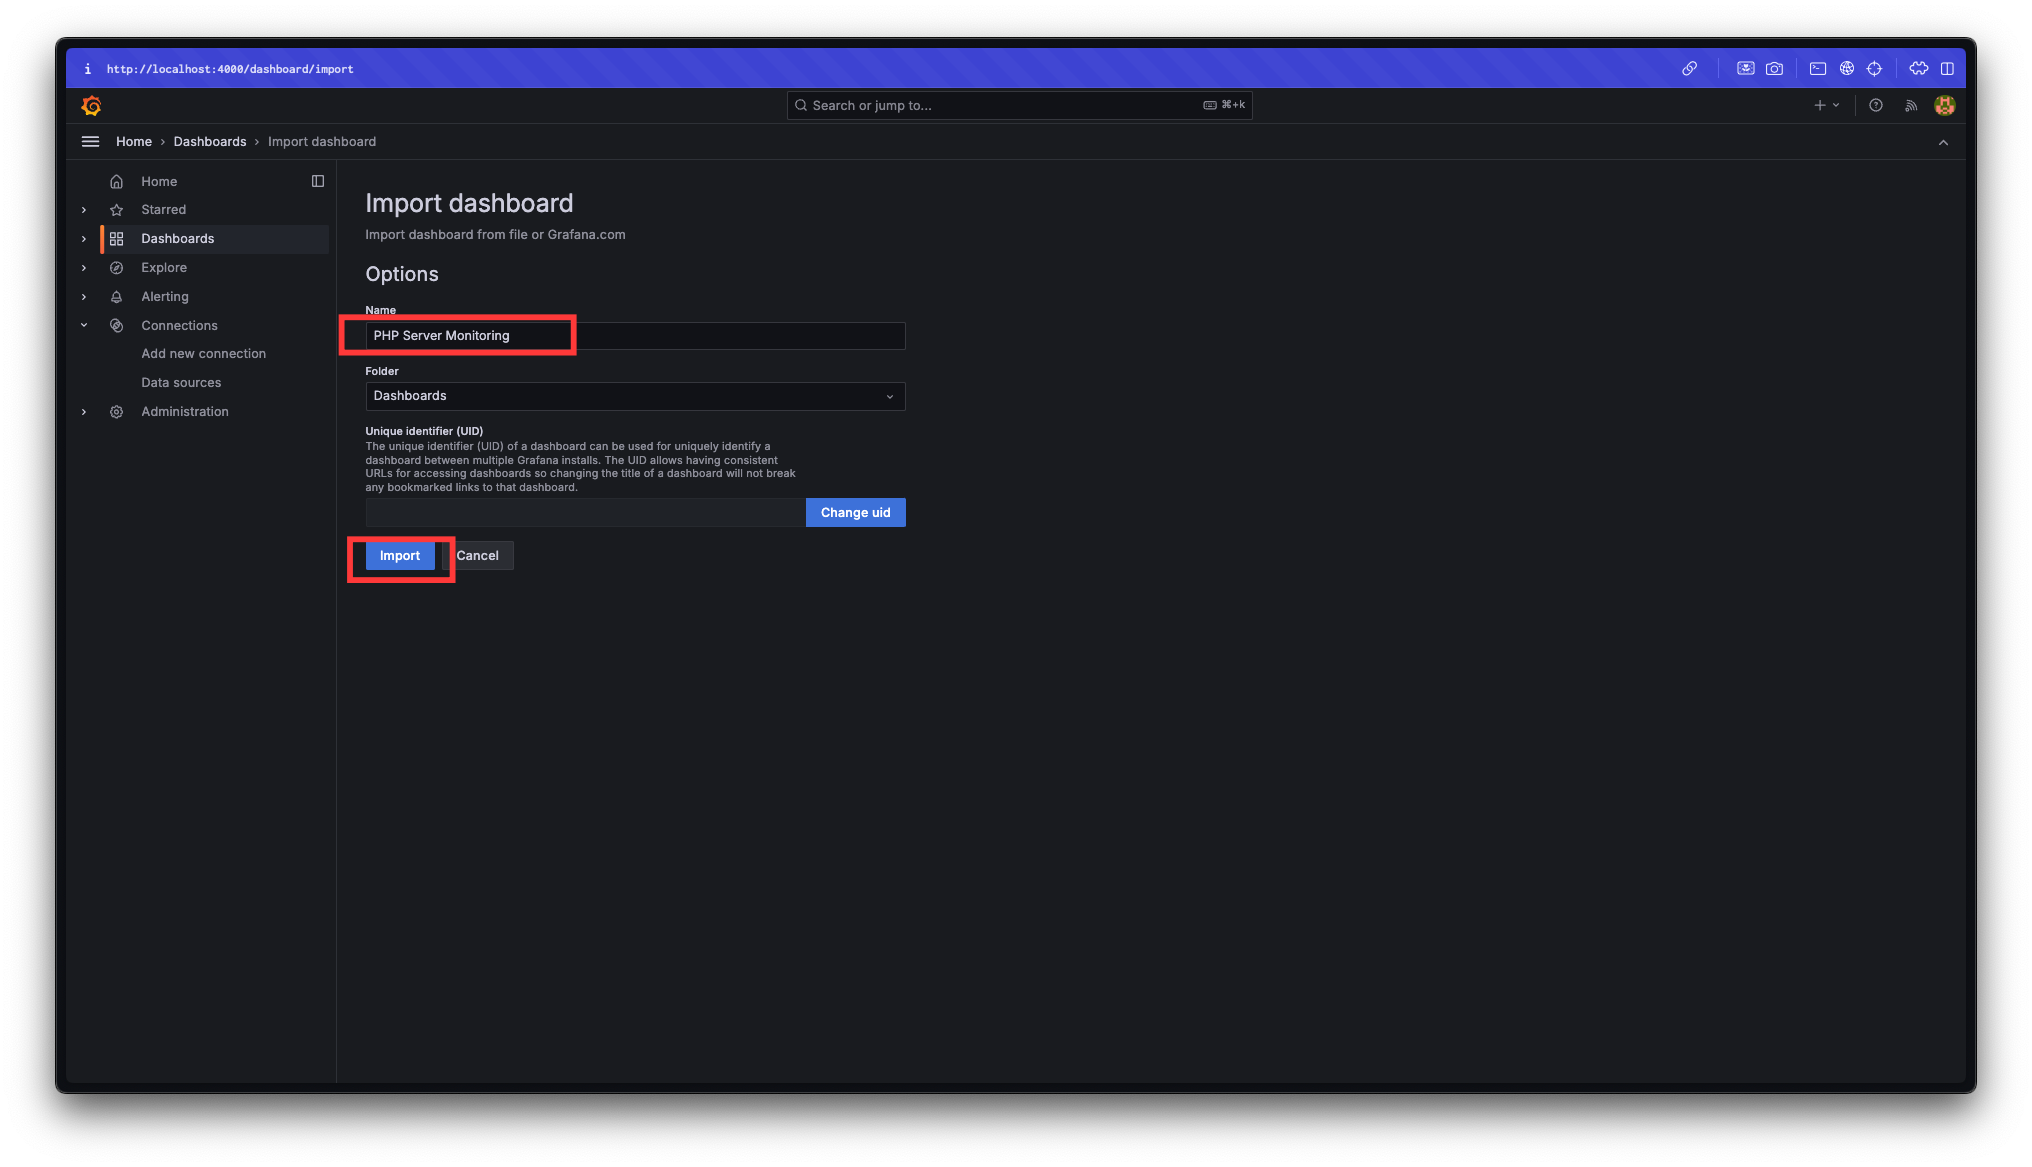
Task: Click the Import button
Action: [399, 556]
